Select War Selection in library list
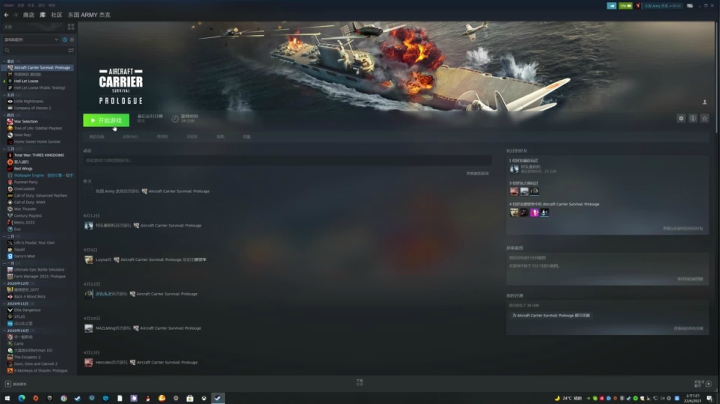This screenshot has height=404, width=720. click(25, 121)
